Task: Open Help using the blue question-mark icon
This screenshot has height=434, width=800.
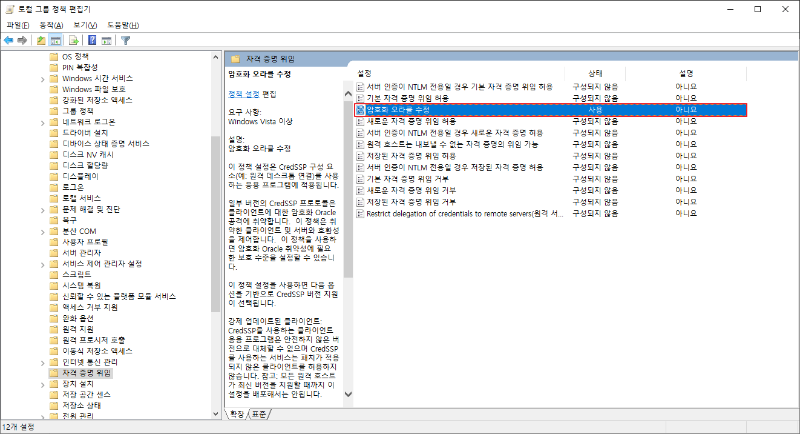Action: pos(91,40)
